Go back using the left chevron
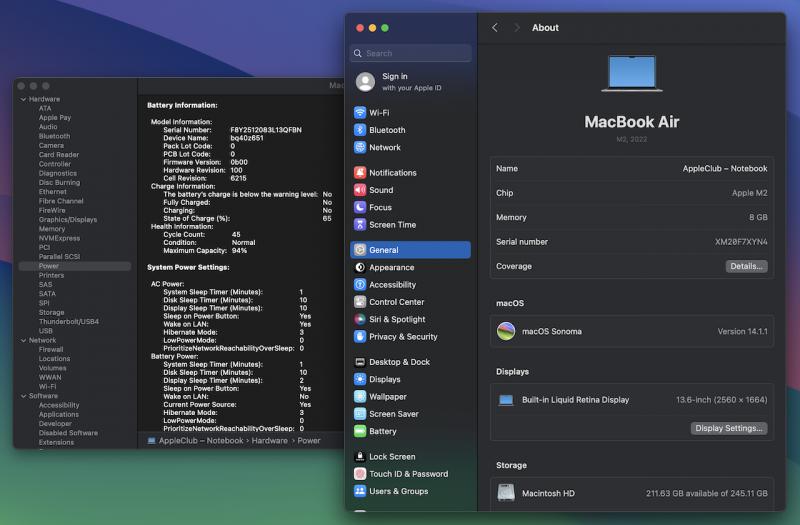Screen dimensions: 800x525 (495, 28)
